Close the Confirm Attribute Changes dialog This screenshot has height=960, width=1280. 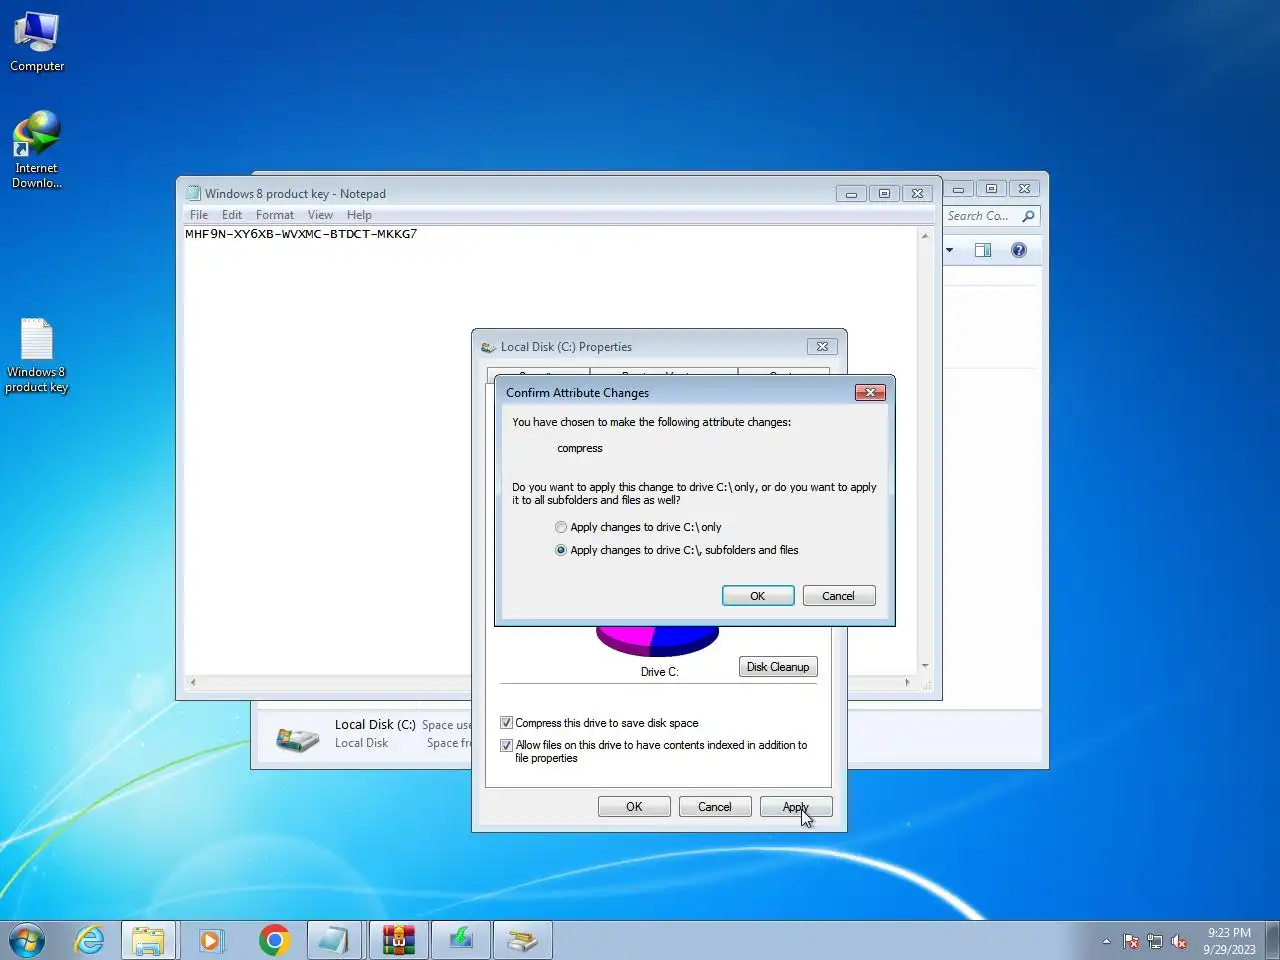pos(870,393)
